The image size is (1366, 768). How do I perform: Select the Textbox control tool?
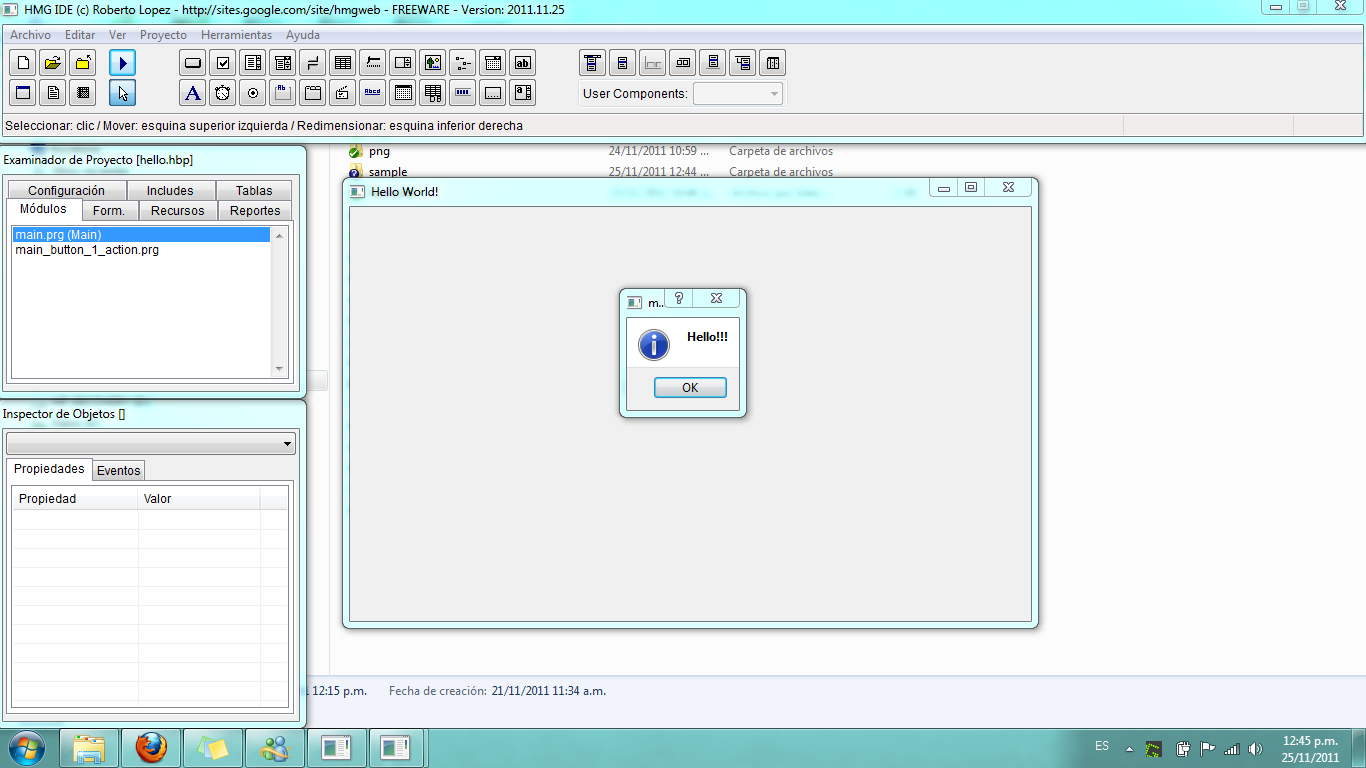[x=522, y=62]
